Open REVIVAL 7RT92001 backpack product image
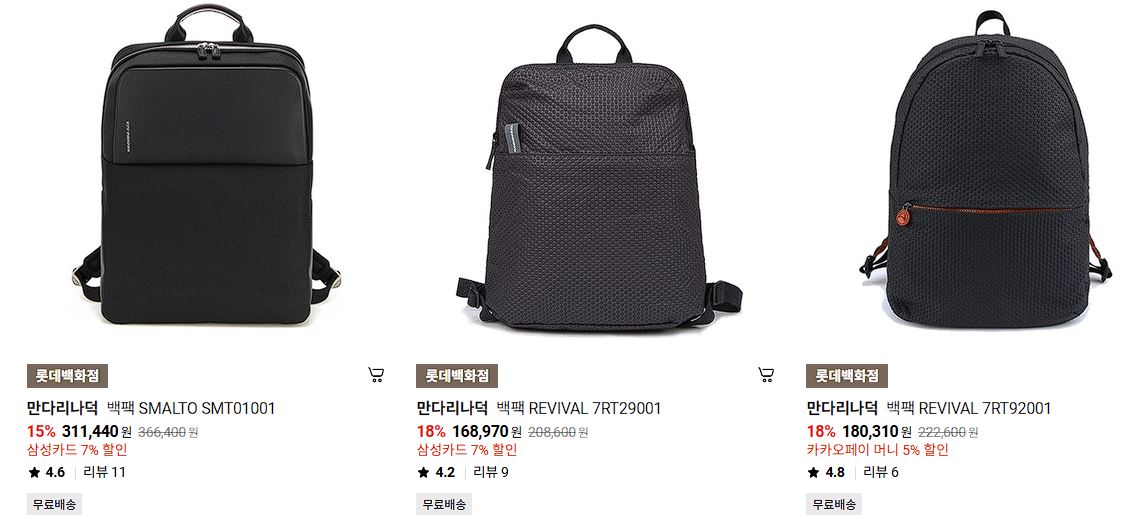 click(x=985, y=169)
